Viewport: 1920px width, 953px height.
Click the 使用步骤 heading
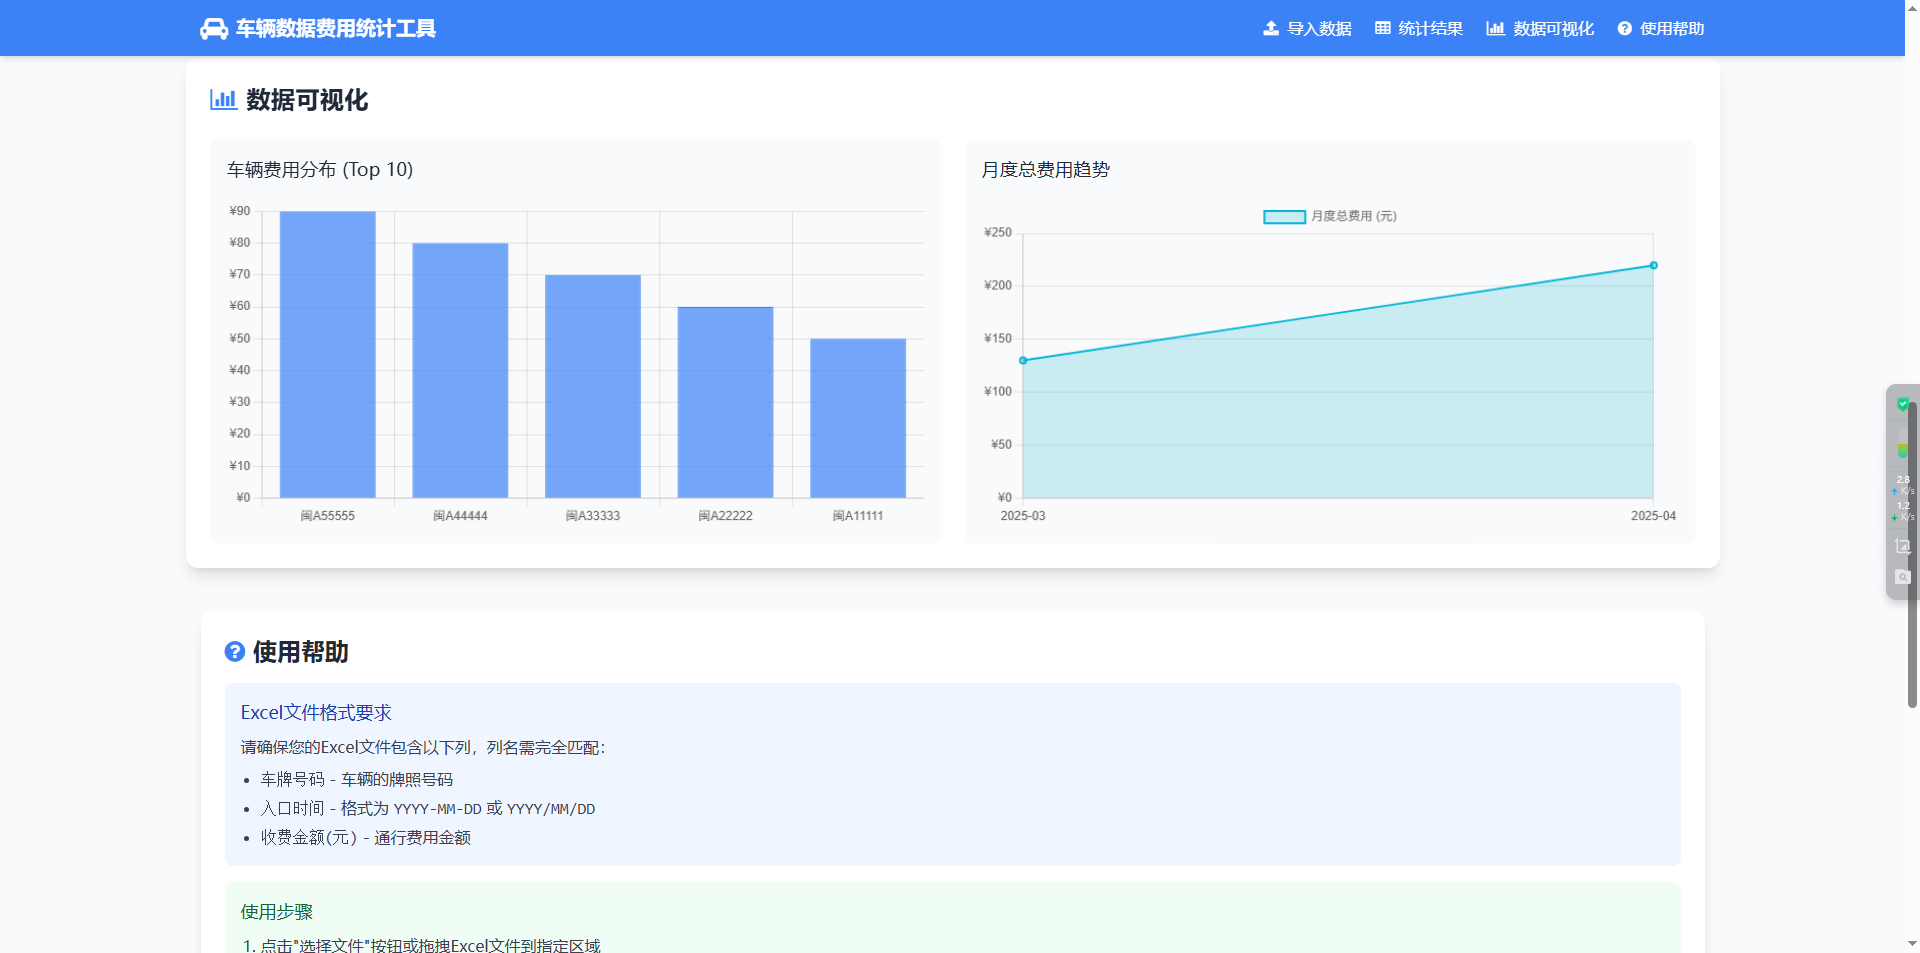[277, 912]
